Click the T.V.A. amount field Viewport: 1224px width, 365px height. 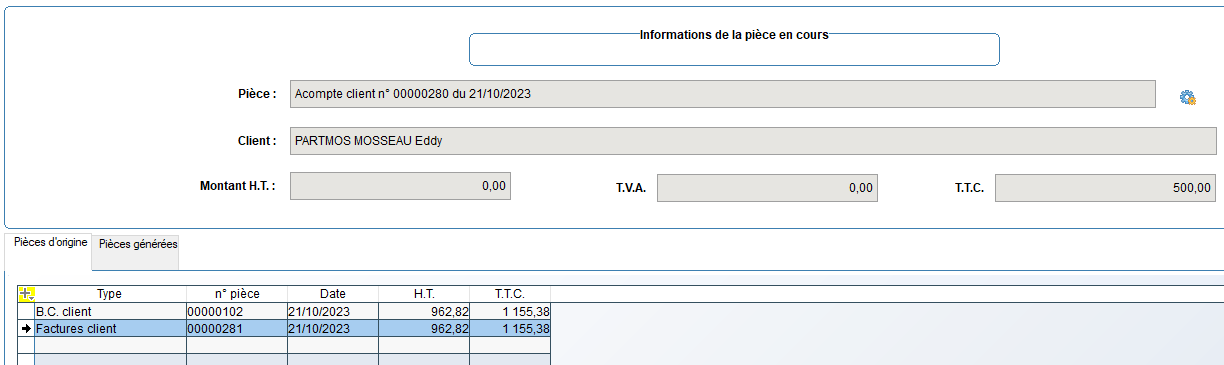[767, 187]
